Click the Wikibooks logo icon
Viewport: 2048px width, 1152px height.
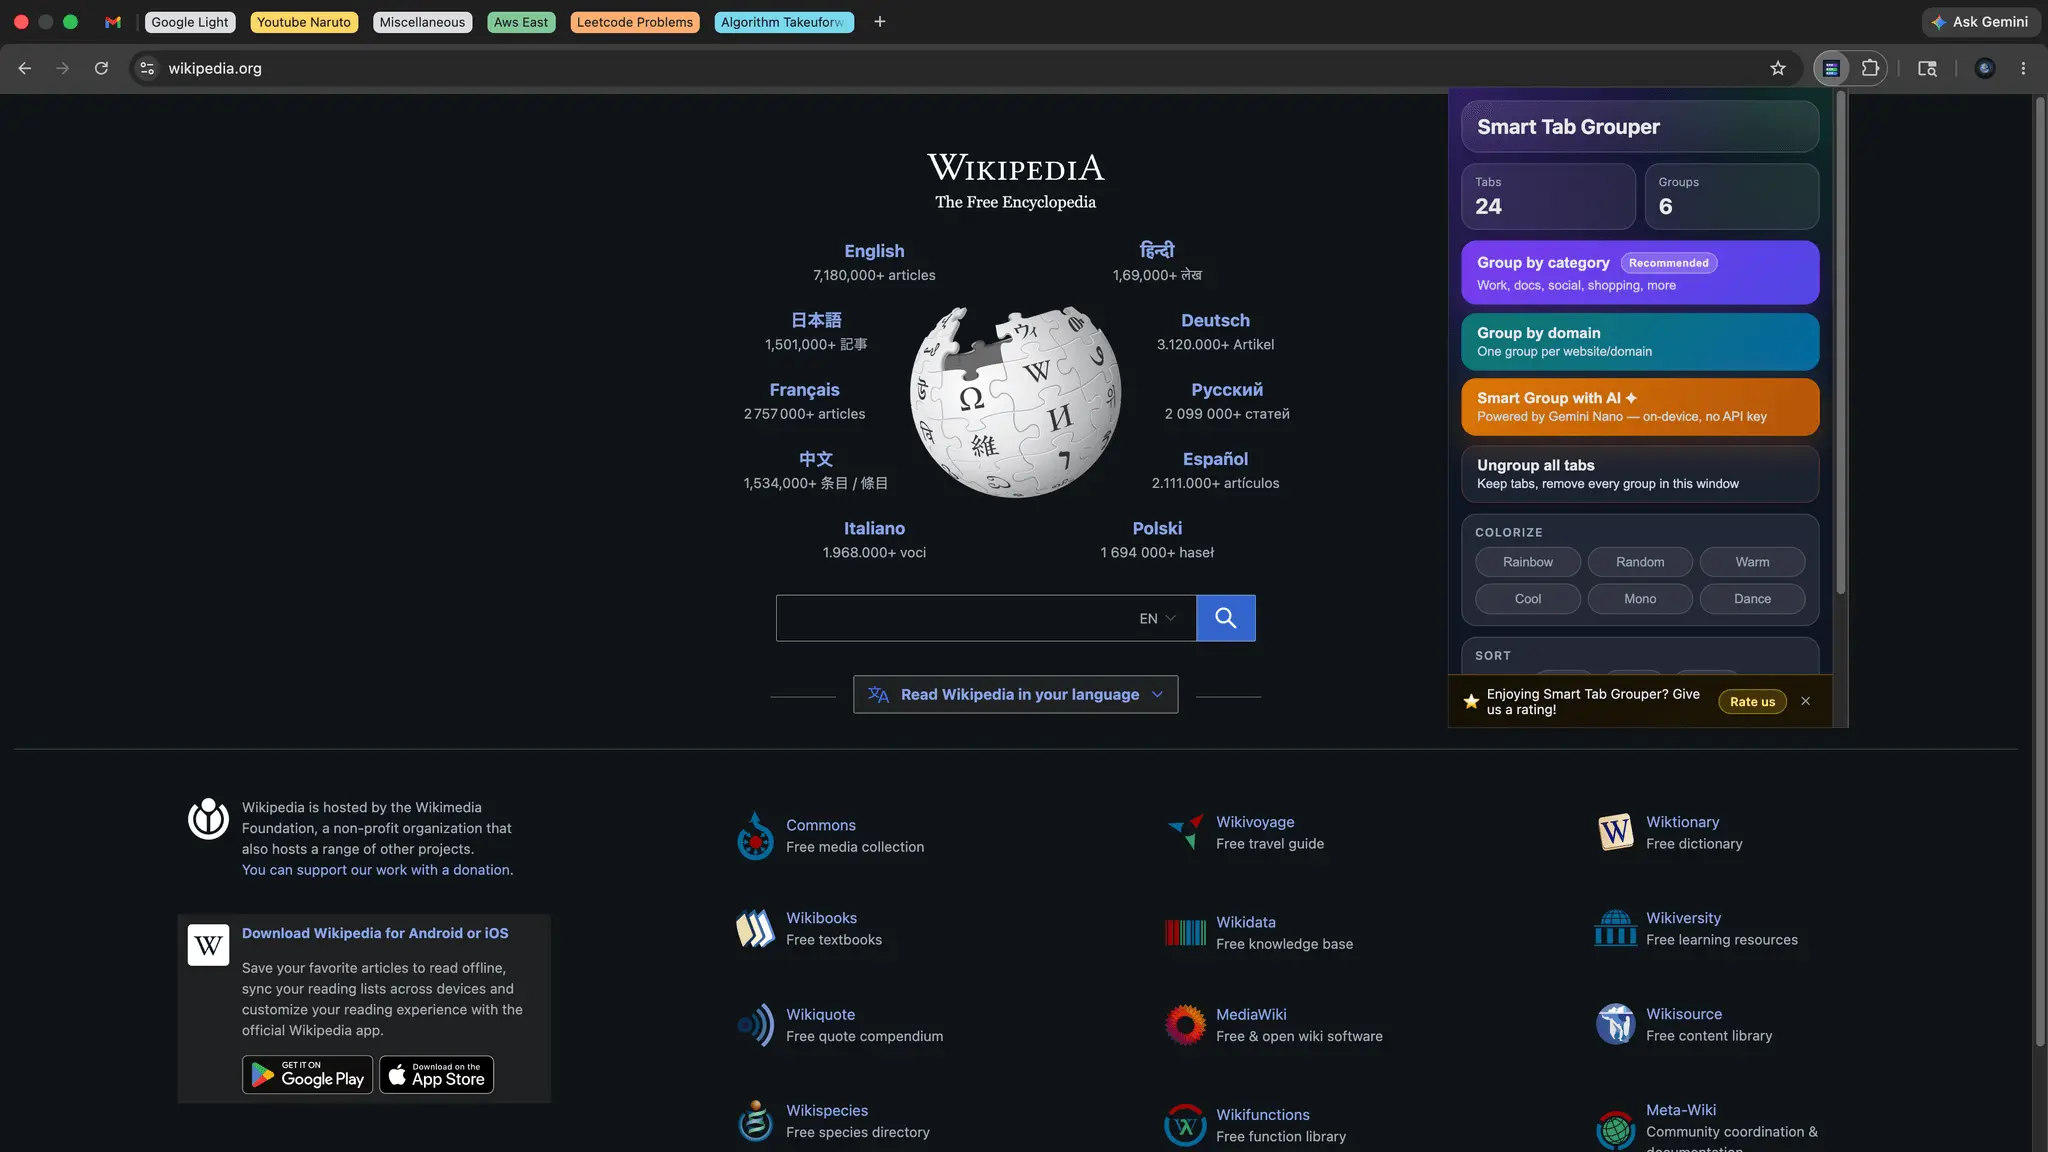[755, 929]
